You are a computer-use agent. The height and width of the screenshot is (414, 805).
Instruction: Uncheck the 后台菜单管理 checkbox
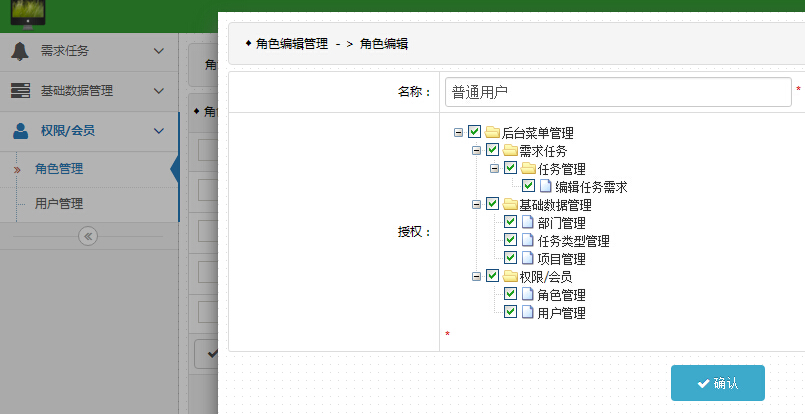click(x=474, y=132)
